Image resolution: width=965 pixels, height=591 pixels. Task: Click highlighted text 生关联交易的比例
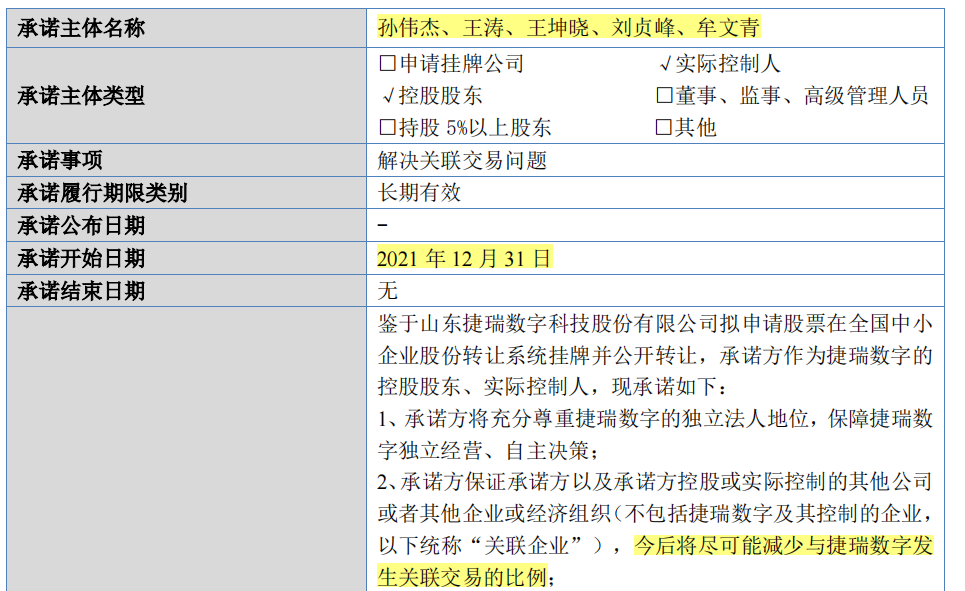click(x=462, y=578)
